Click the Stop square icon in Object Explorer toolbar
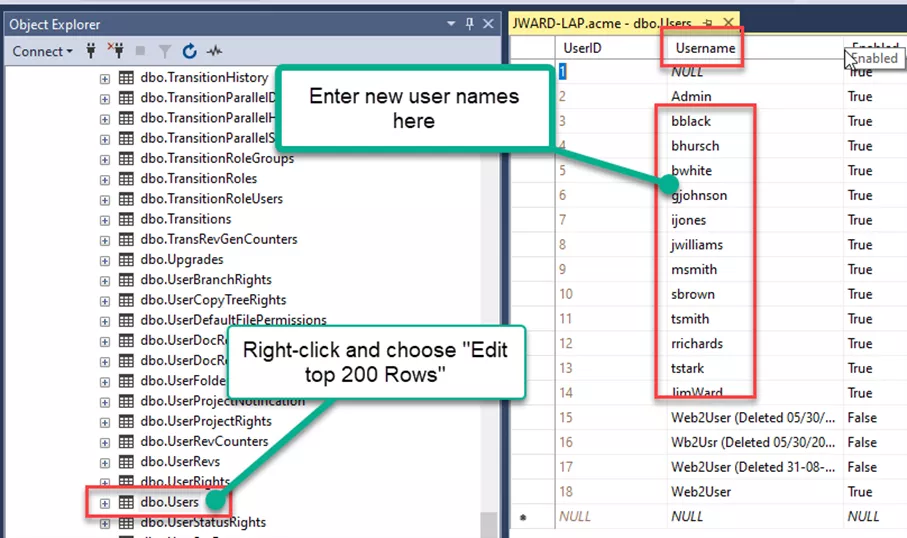This screenshot has width=907, height=538. pyautogui.click(x=140, y=51)
